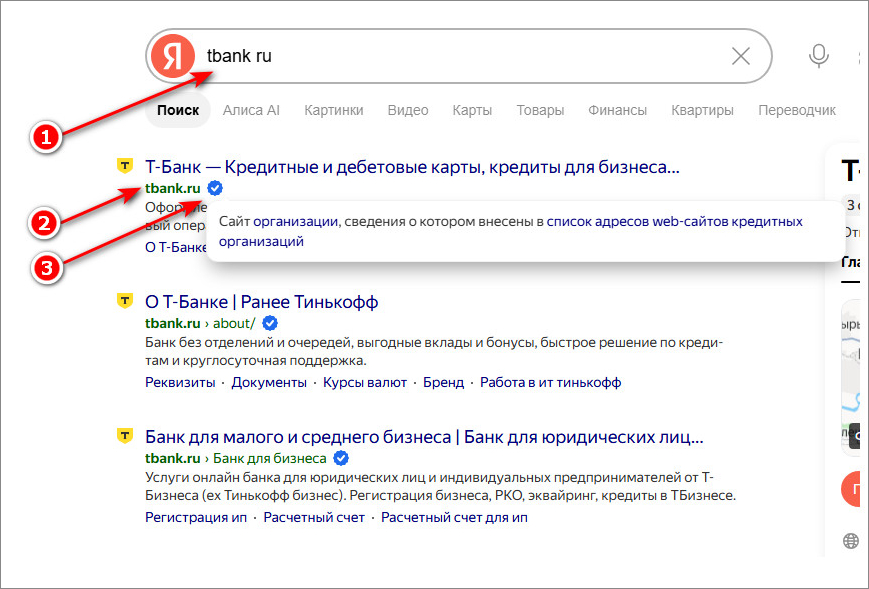Open the Квартиры tab
Screen dimensions: 869x589
coord(702,110)
